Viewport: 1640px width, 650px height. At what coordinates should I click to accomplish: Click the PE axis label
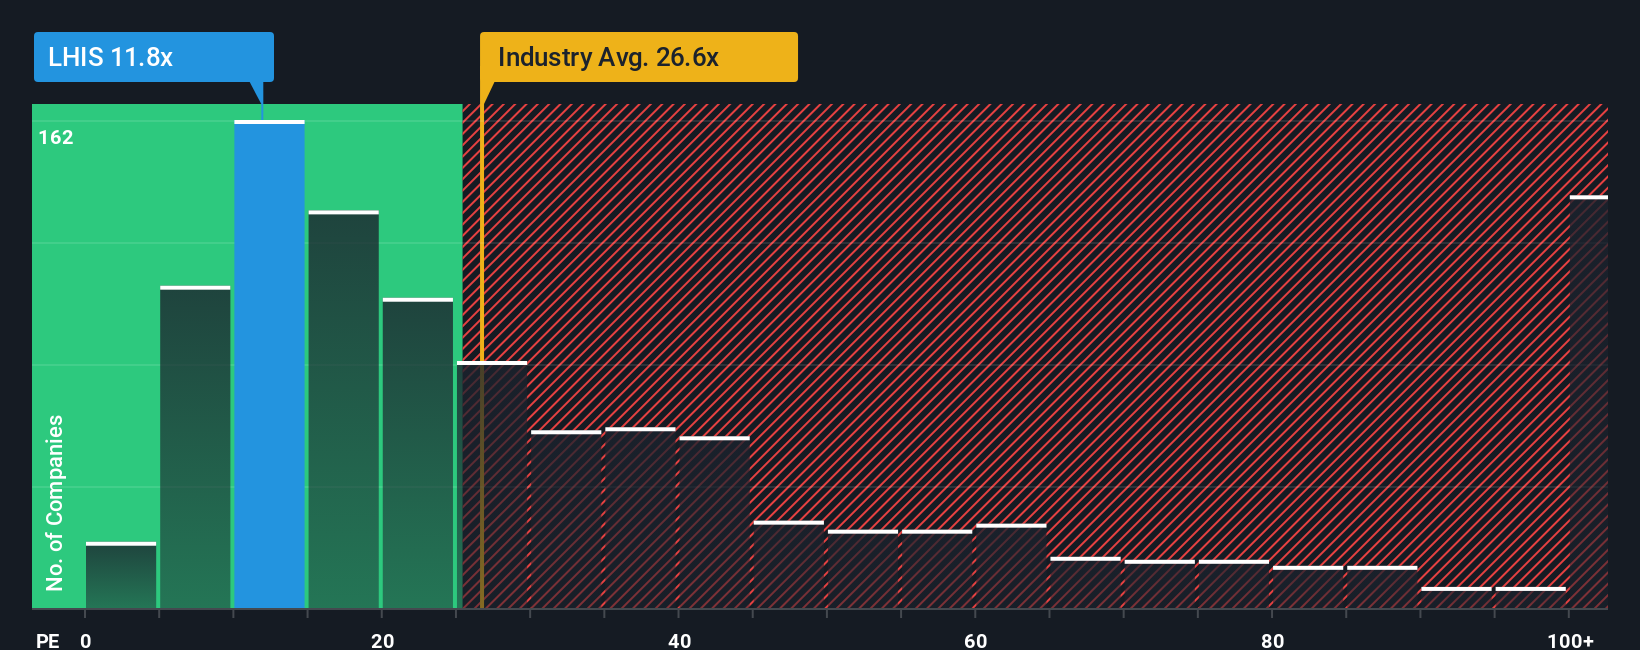tap(48, 640)
